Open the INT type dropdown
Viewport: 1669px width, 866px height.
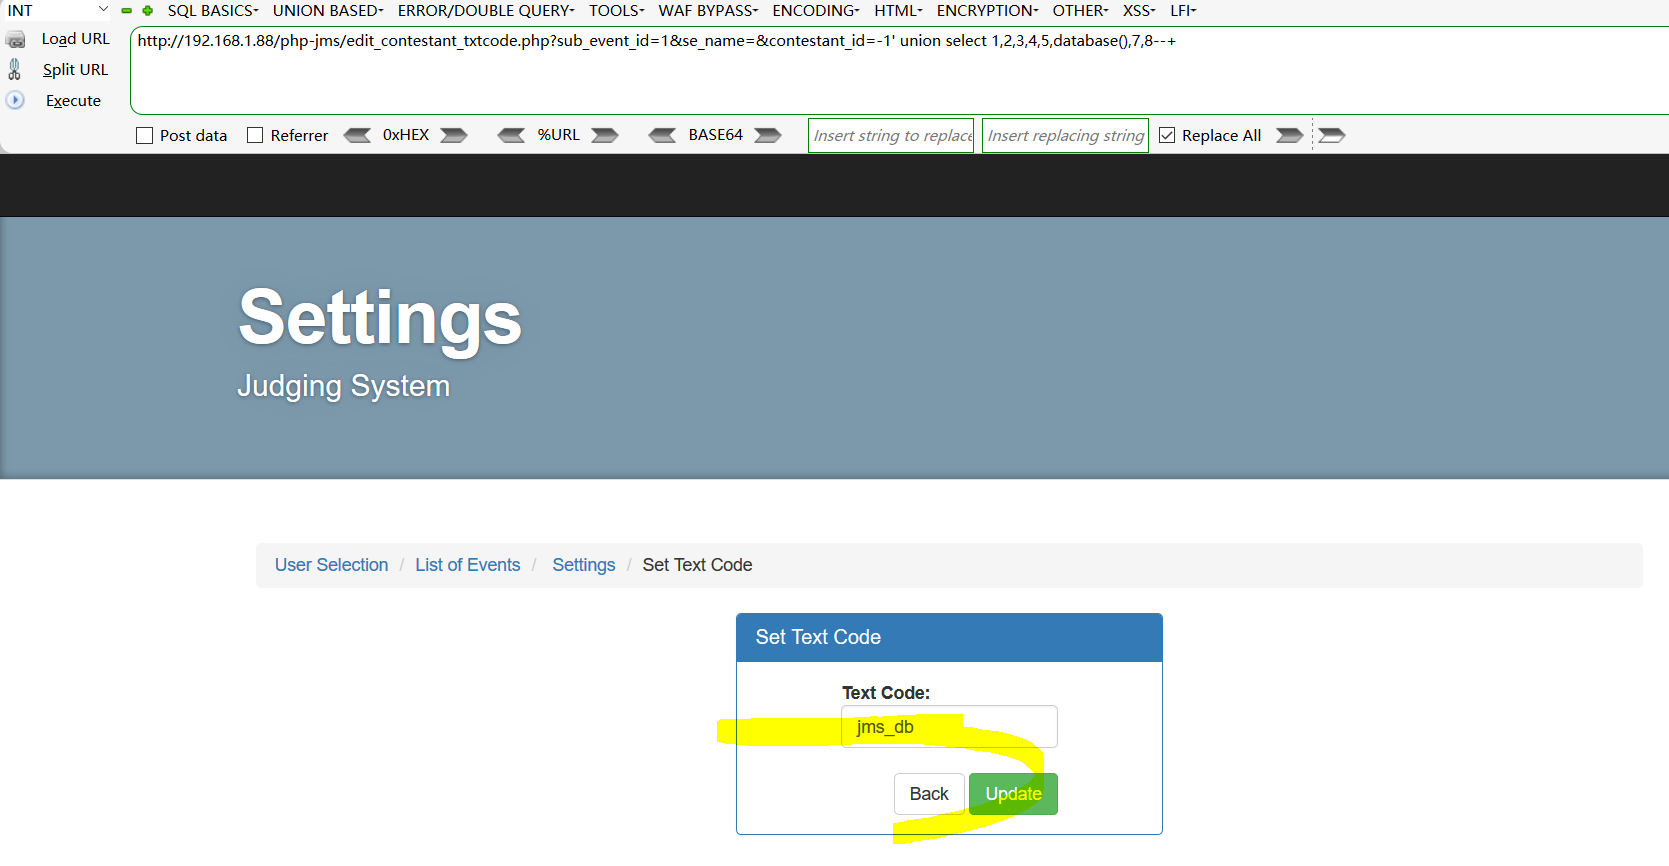[x=57, y=10]
